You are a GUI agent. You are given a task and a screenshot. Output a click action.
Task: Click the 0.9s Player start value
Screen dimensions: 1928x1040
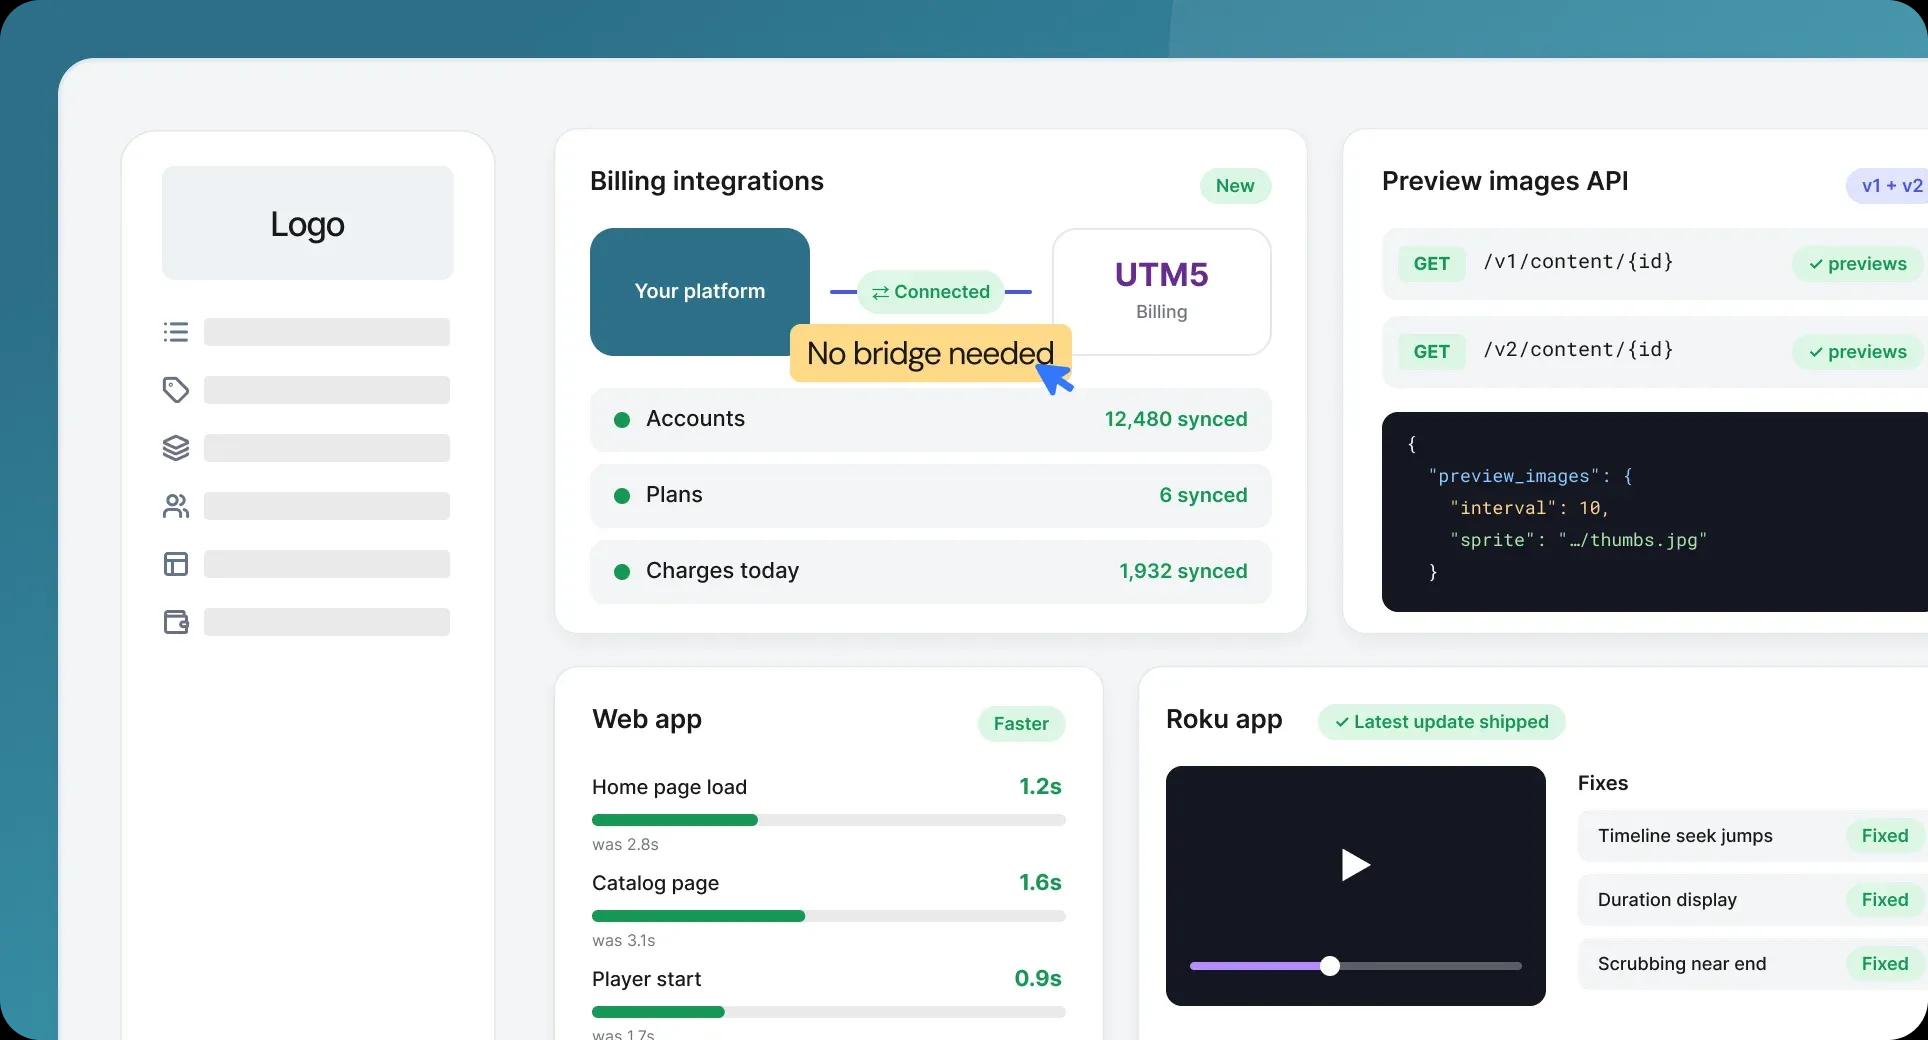(x=1038, y=979)
